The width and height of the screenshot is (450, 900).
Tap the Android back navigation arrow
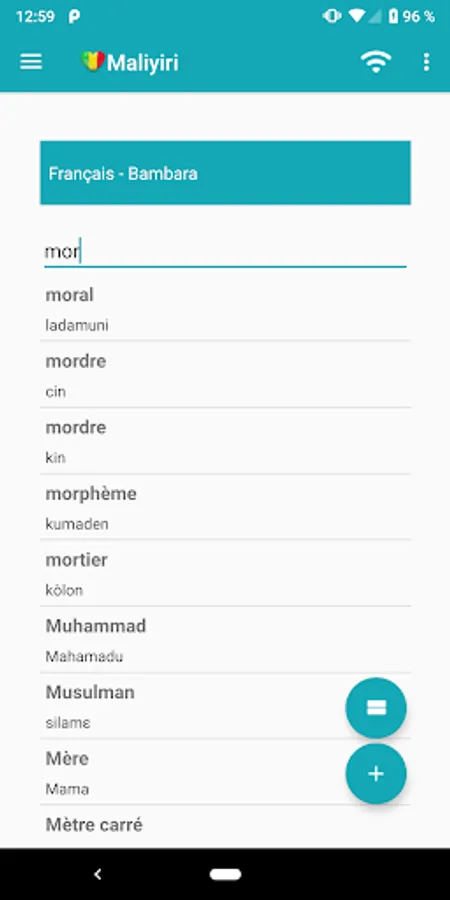click(98, 874)
